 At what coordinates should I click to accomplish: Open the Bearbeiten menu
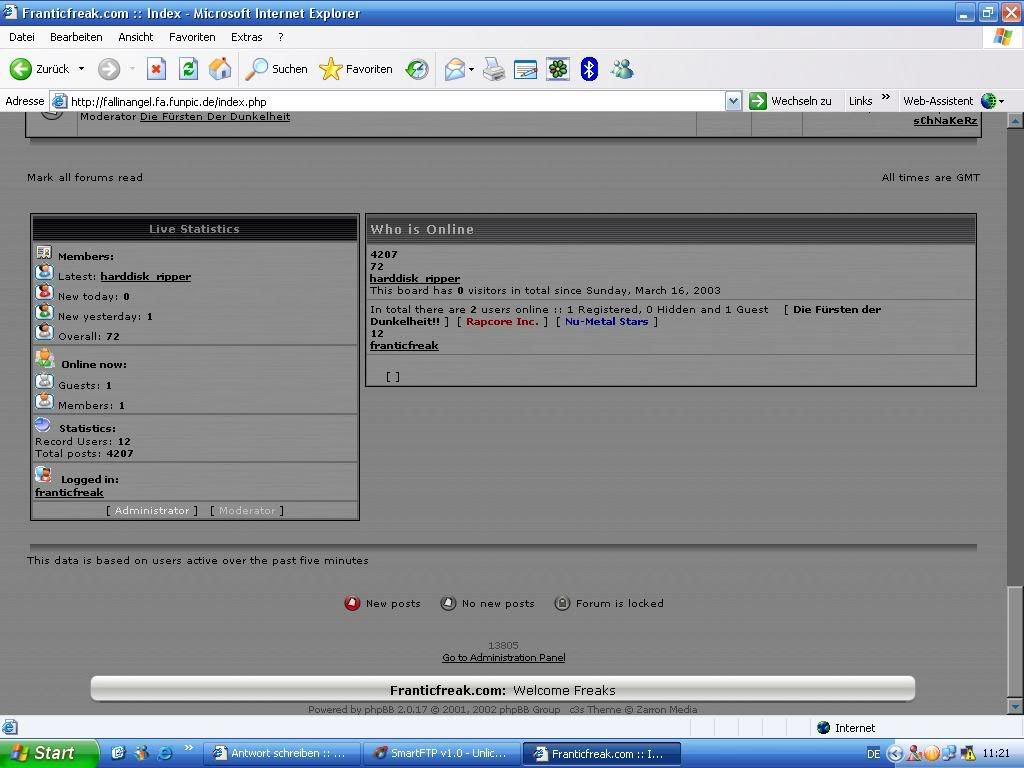76,37
